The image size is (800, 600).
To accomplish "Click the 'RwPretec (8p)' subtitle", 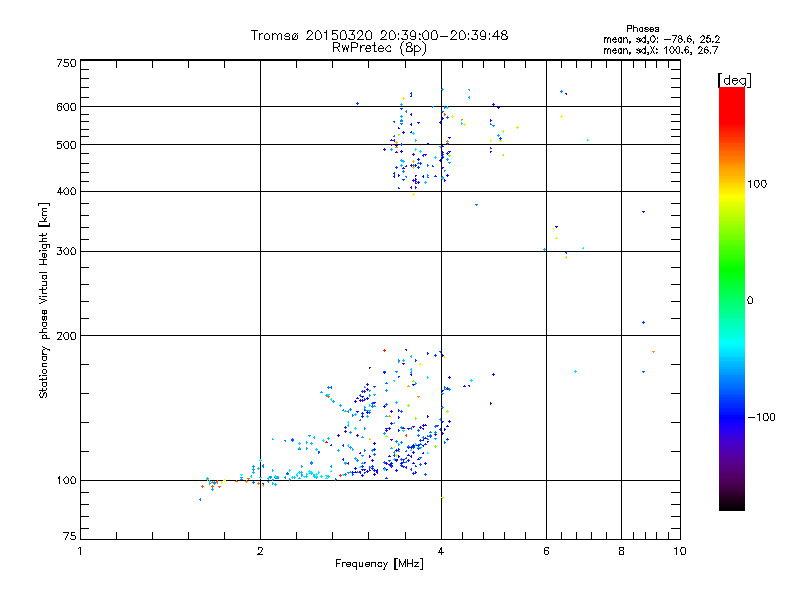I will pos(379,48).
